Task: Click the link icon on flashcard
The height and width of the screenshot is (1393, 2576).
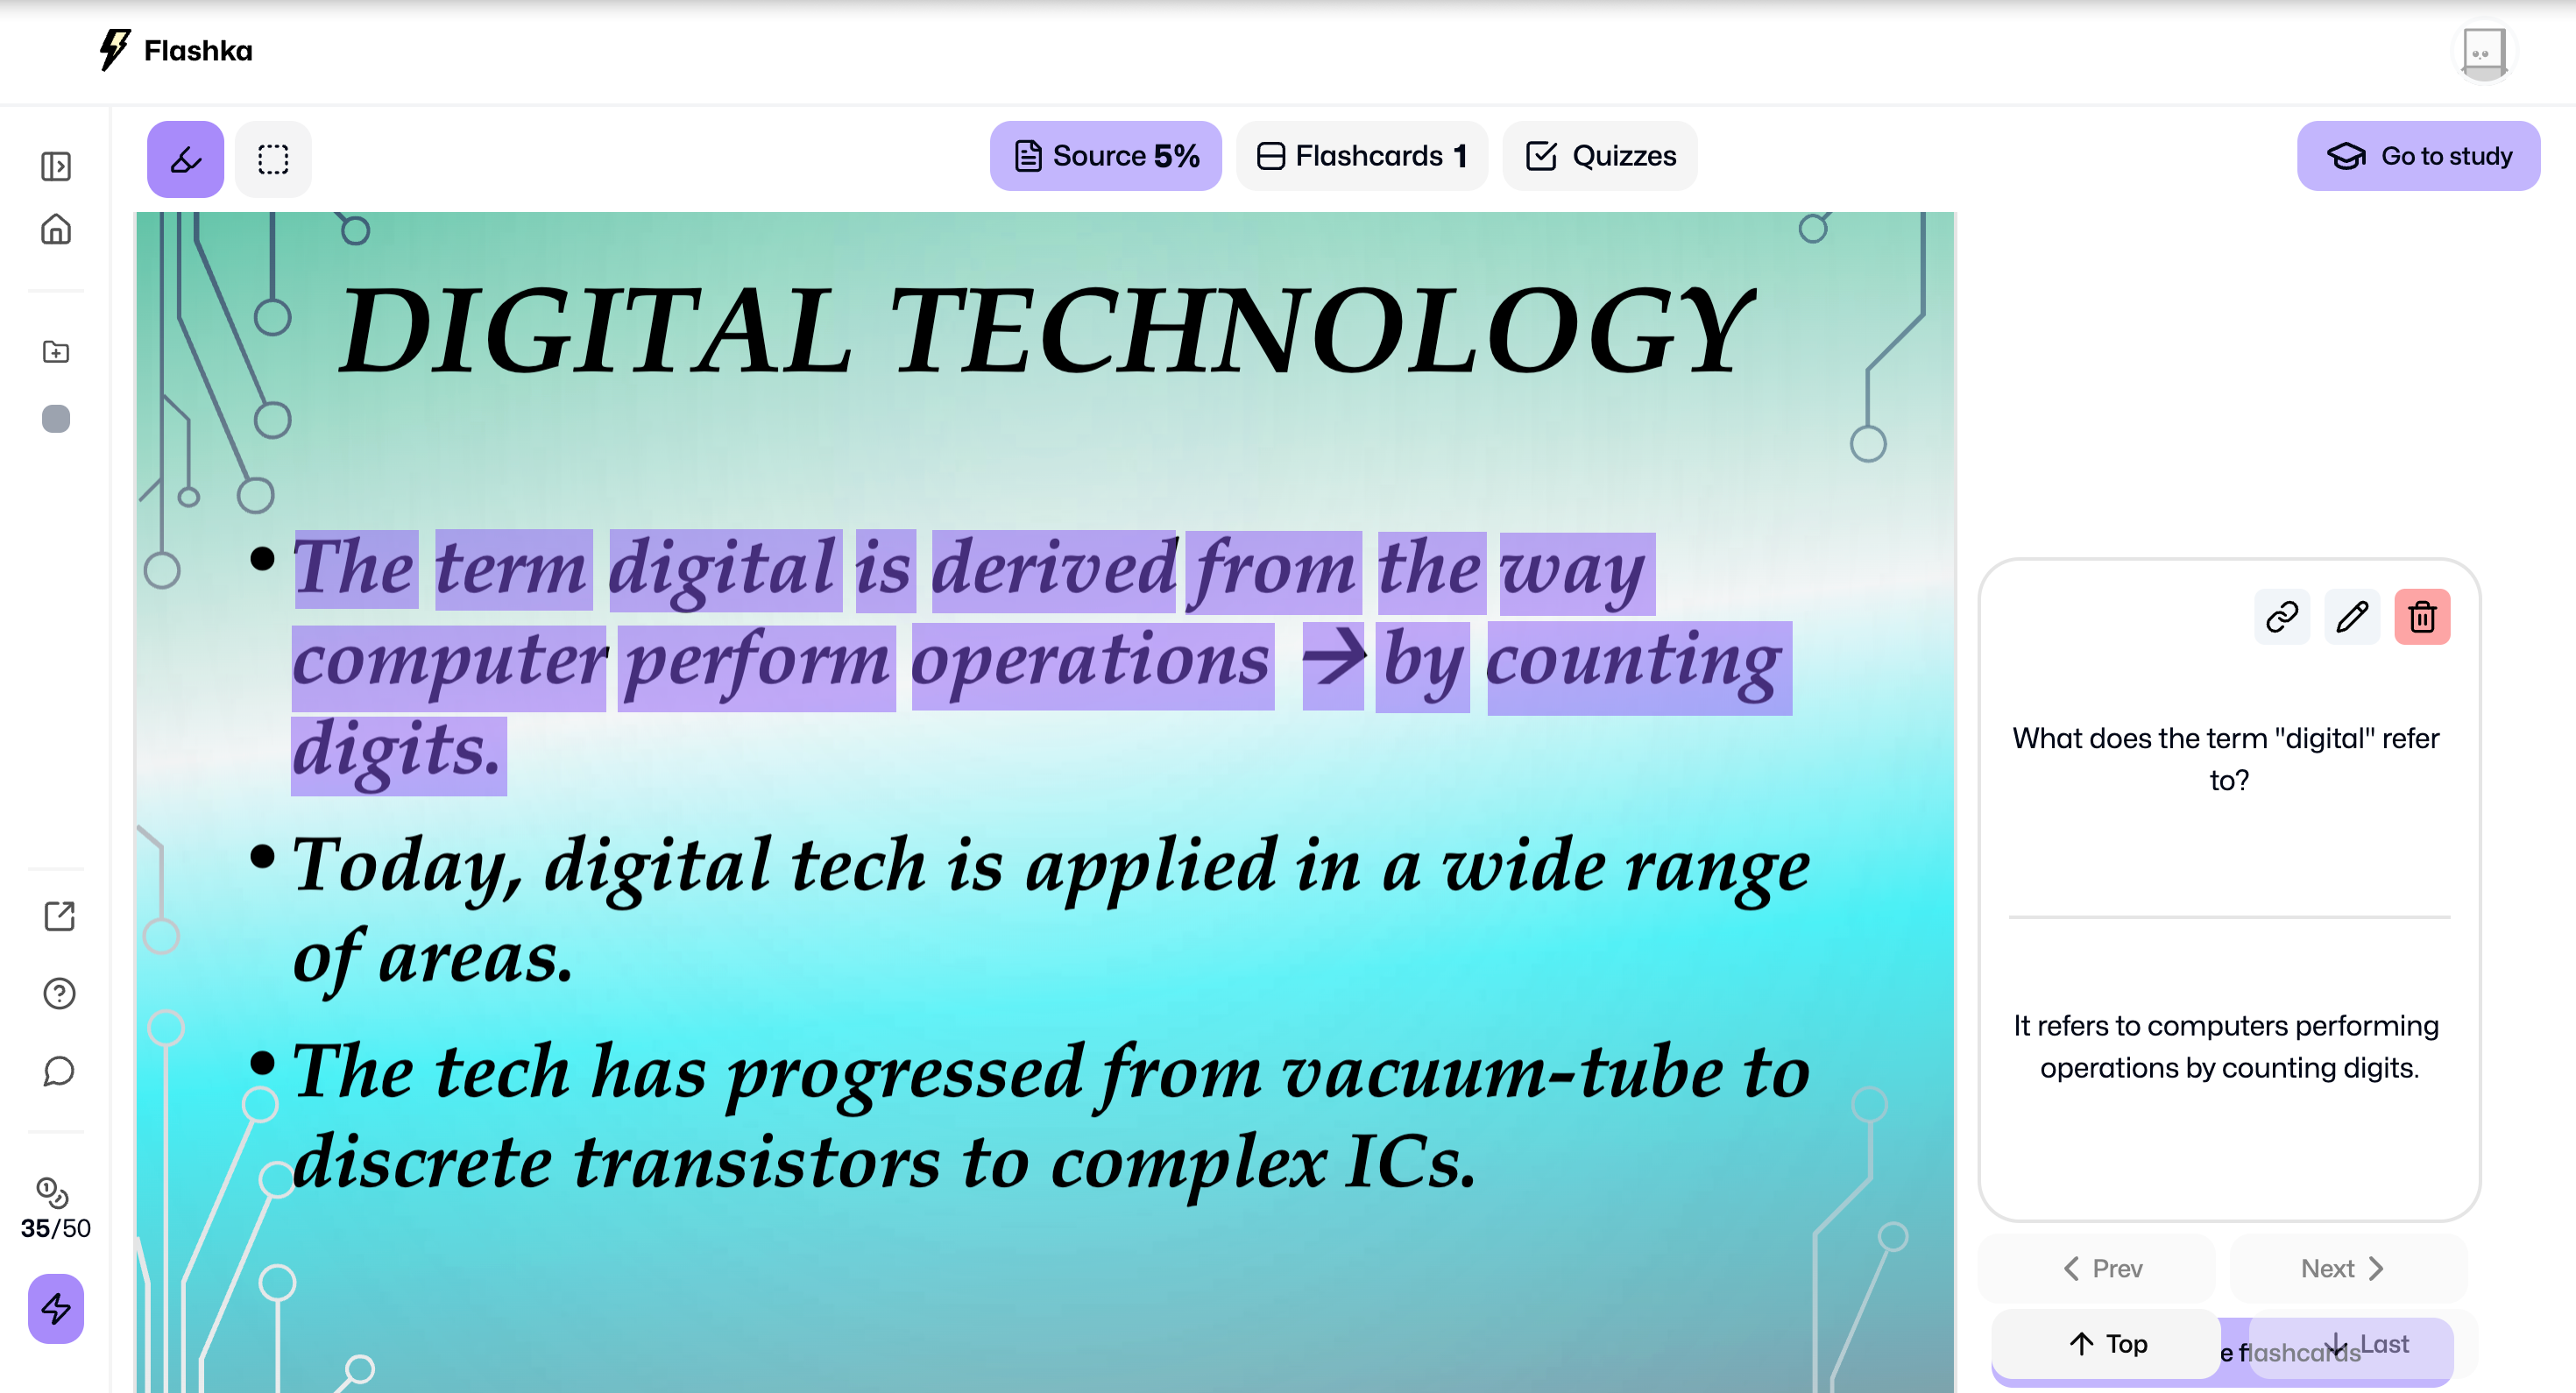Action: [x=2281, y=618]
